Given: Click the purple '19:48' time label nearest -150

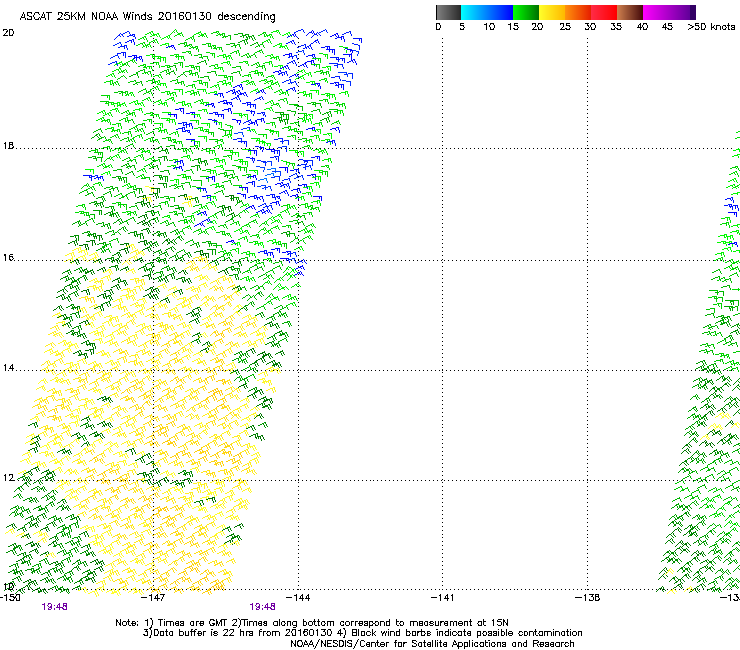Looking at the screenshot, I should [54, 607].
